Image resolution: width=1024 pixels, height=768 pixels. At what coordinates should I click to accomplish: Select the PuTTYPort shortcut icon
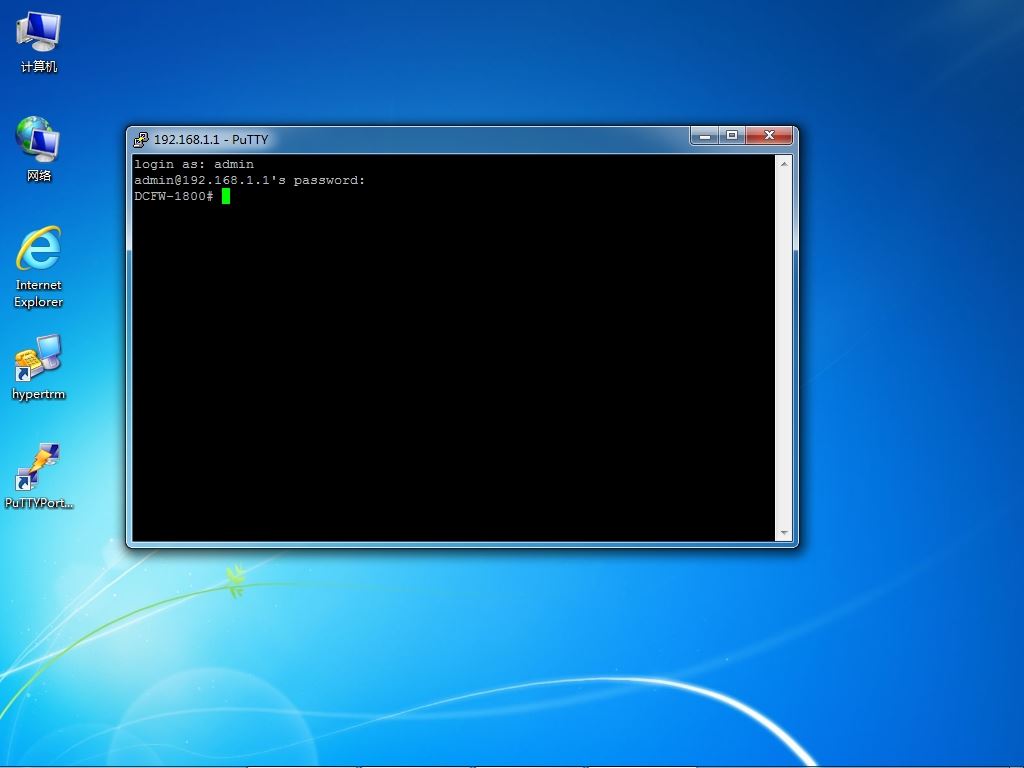pyautogui.click(x=39, y=475)
